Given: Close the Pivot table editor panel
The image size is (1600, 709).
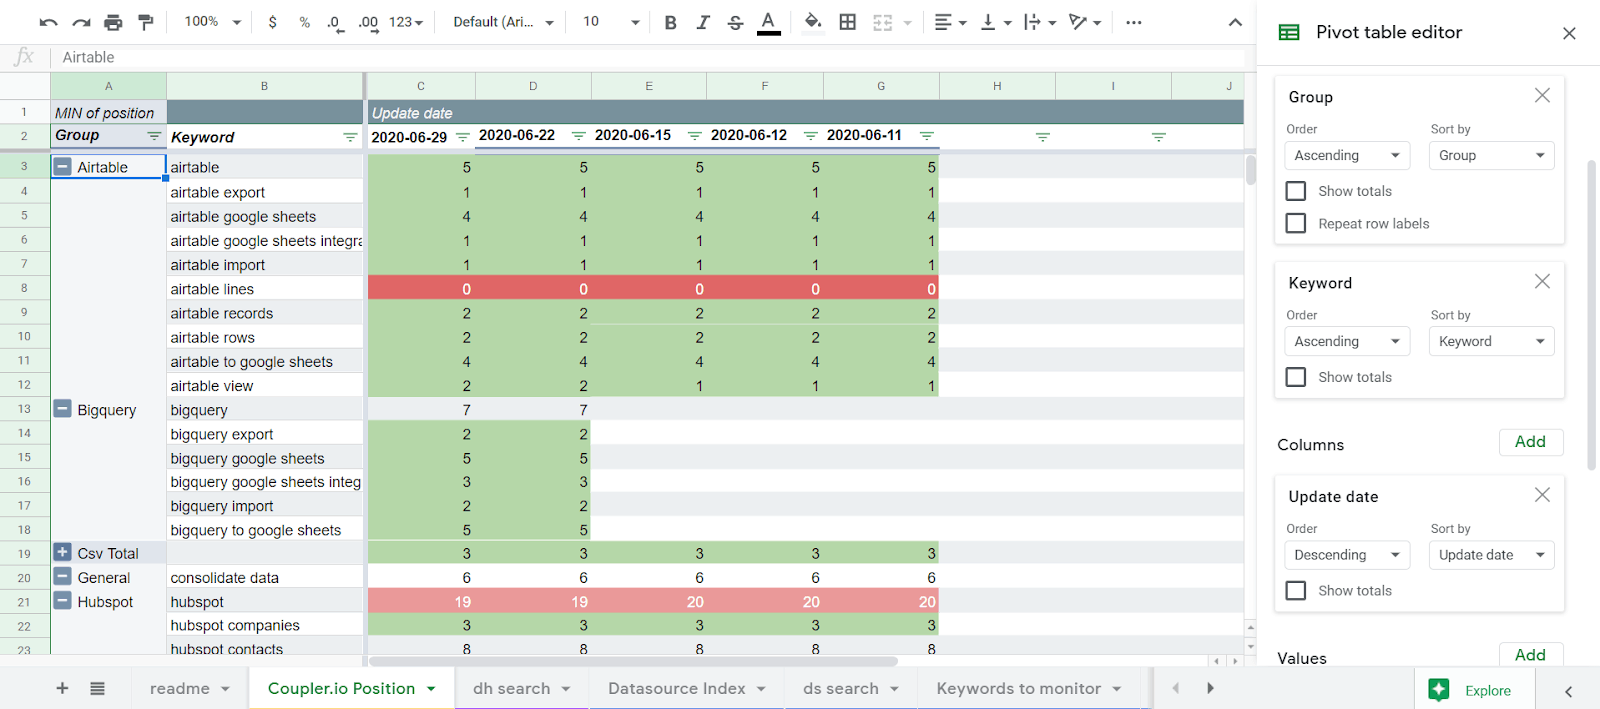Looking at the screenshot, I should pyautogui.click(x=1569, y=33).
